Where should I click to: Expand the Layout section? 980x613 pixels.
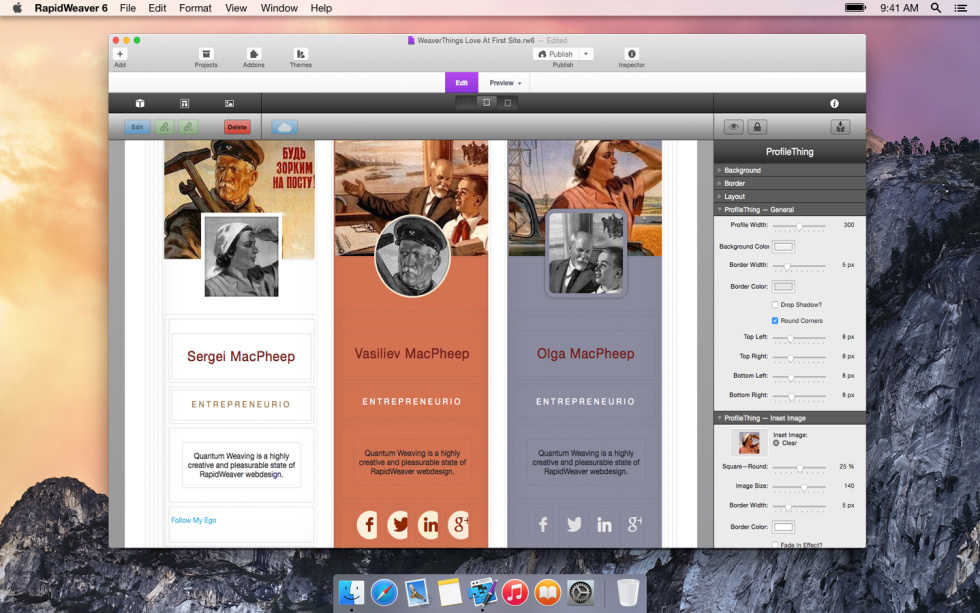click(790, 196)
